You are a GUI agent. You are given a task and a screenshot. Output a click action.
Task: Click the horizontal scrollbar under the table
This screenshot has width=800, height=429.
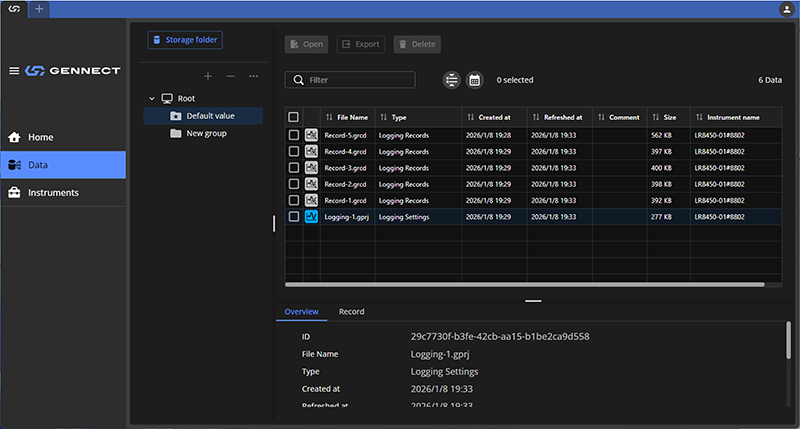524,285
